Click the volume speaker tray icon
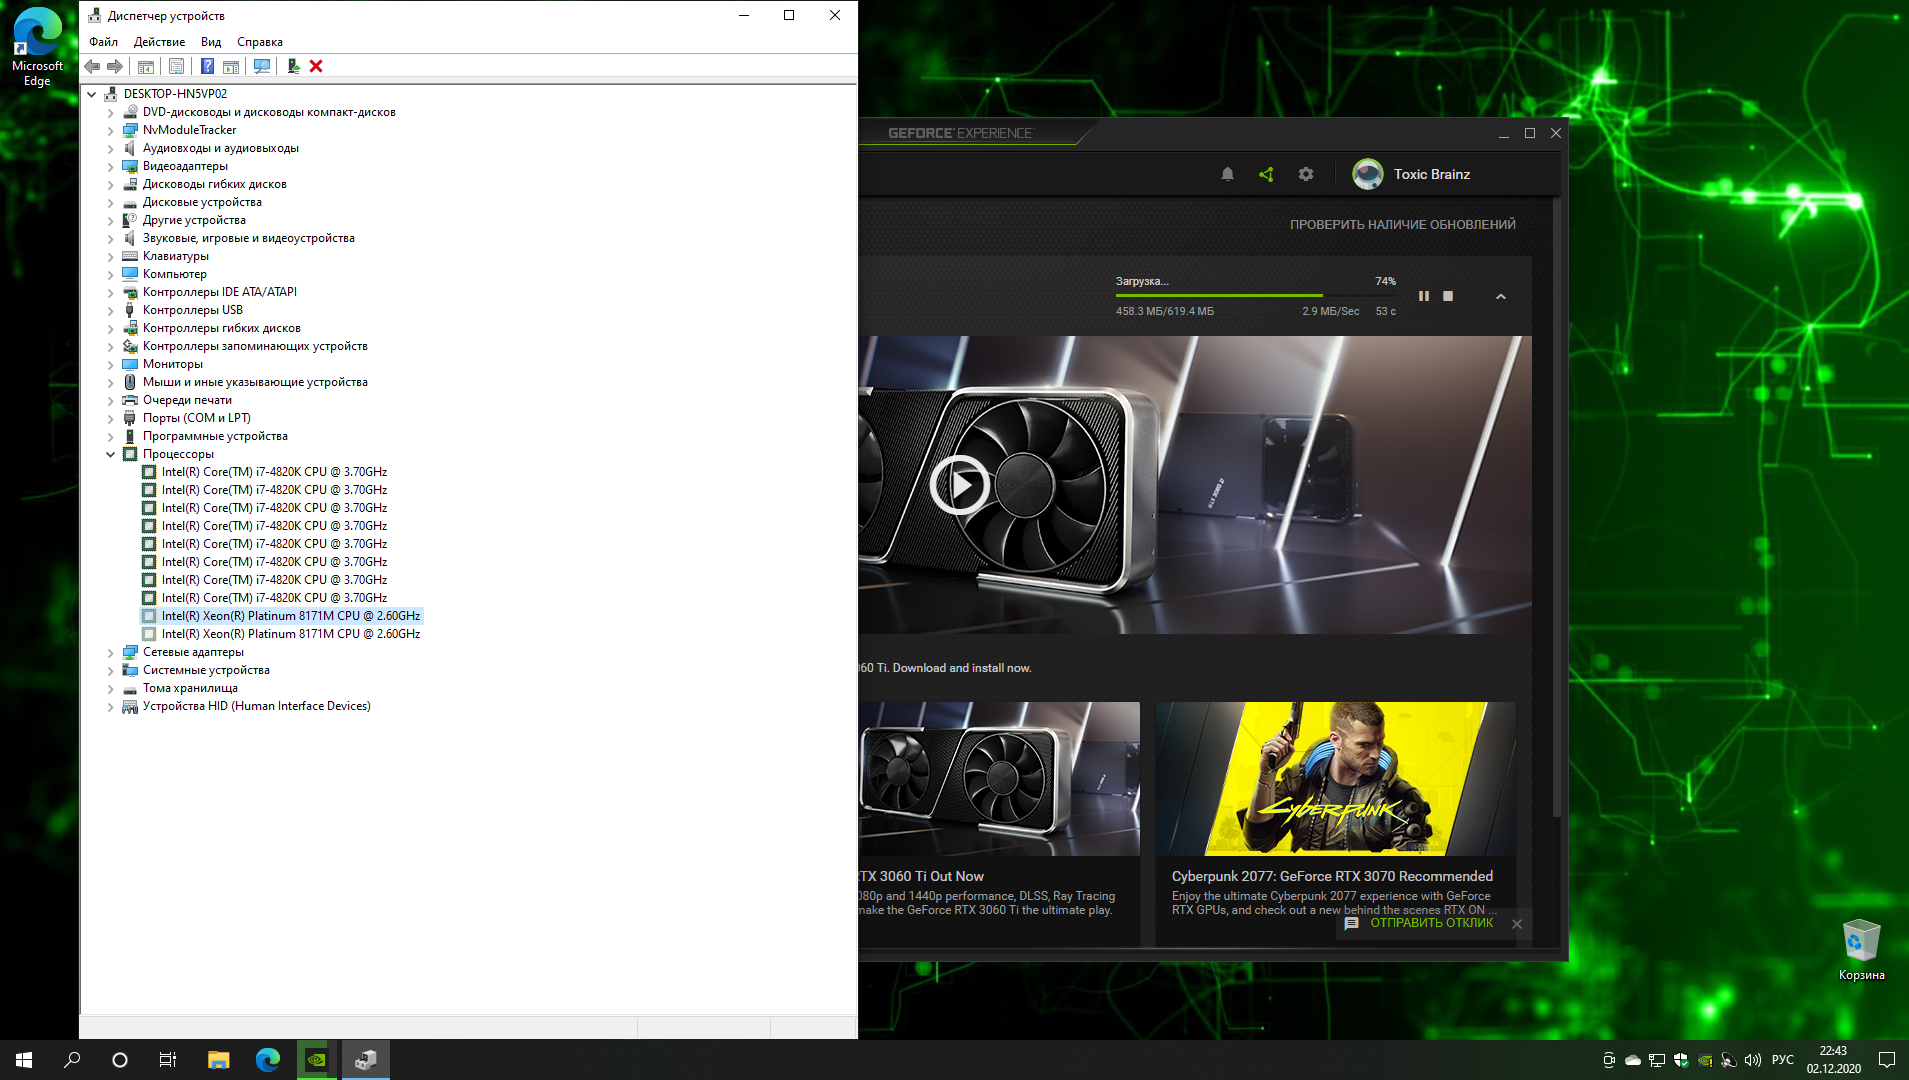Viewport: 1909px width, 1080px height. click(1753, 1060)
